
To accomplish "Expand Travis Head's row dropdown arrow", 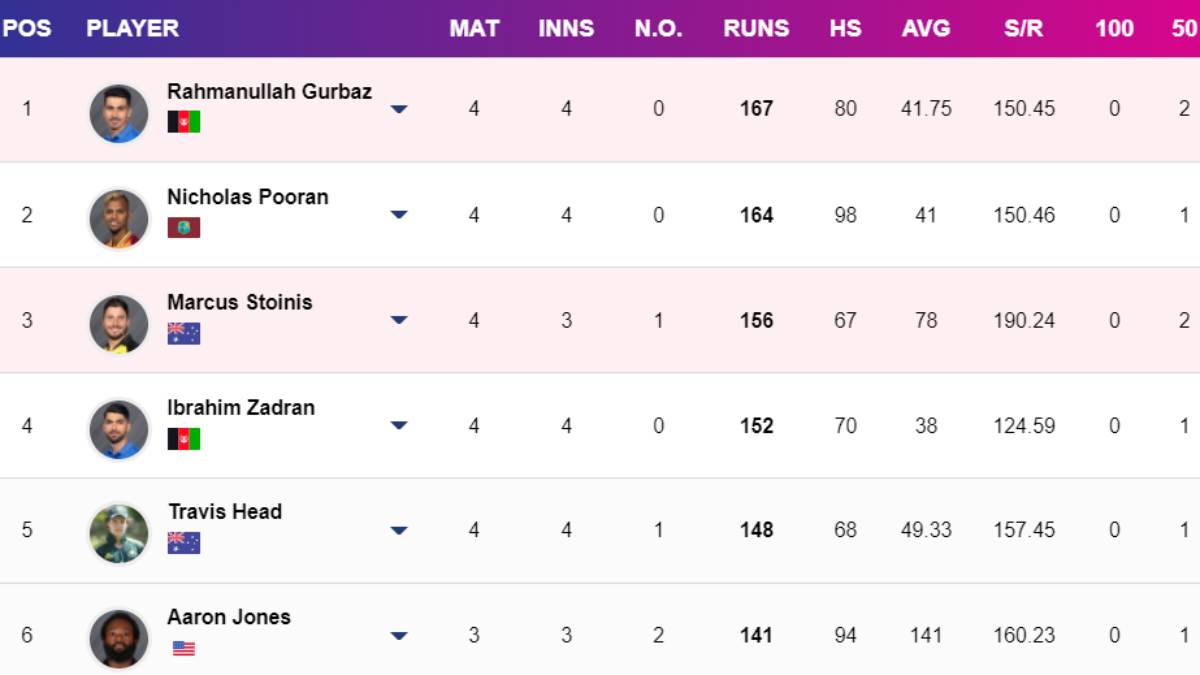I will pos(399,530).
